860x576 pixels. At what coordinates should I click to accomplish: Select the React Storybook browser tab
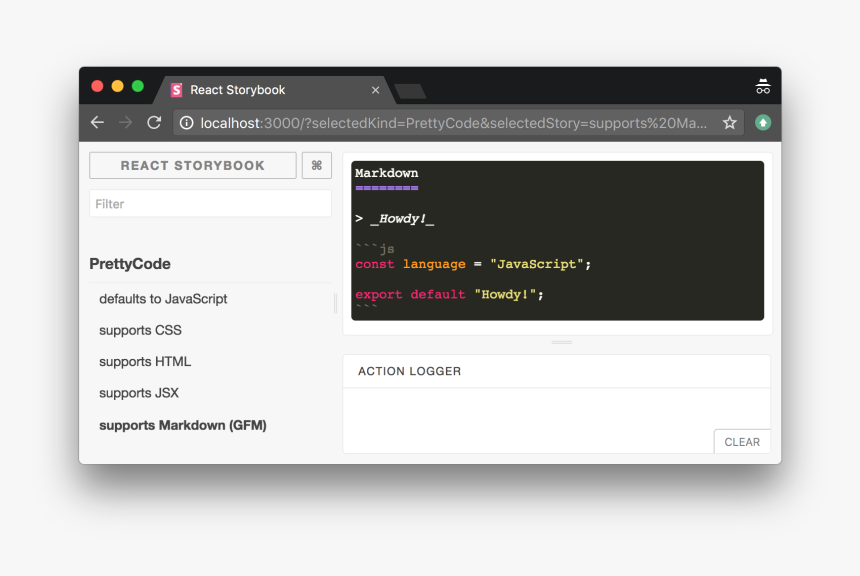tap(274, 90)
